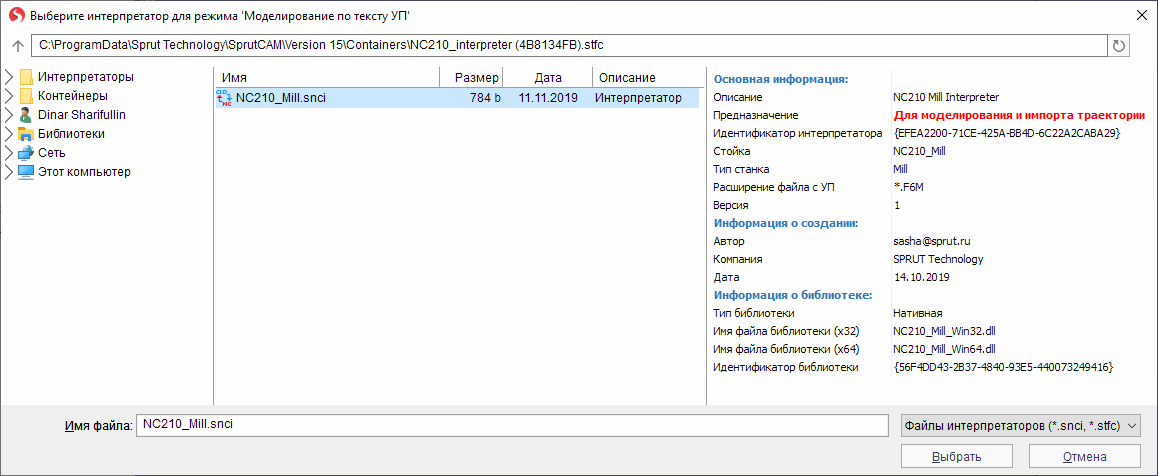Image resolution: width=1158 pixels, height=476 pixels.
Task: Click the Выбрать button
Action: (x=956, y=456)
